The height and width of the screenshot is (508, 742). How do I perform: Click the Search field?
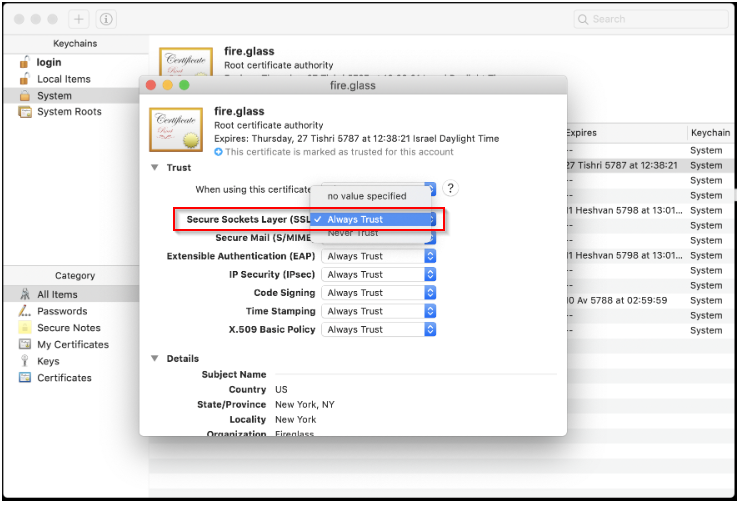pyautogui.click(x=650, y=19)
